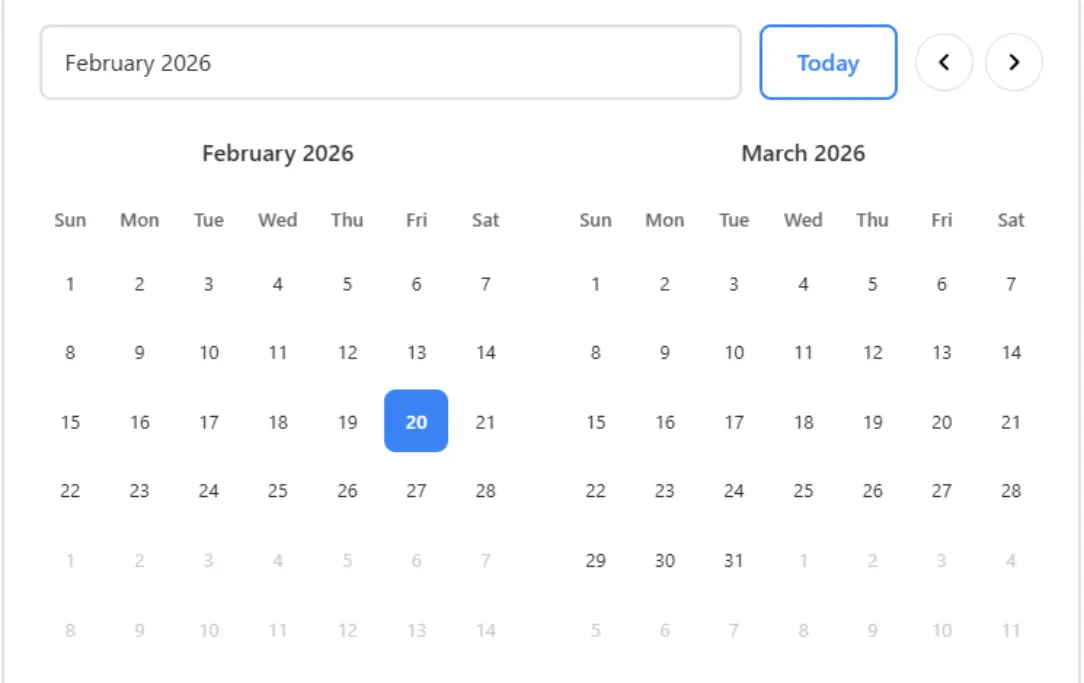Select February 28 in the left calendar
This screenshot has height=683, width=1084.
pos(486,491)
